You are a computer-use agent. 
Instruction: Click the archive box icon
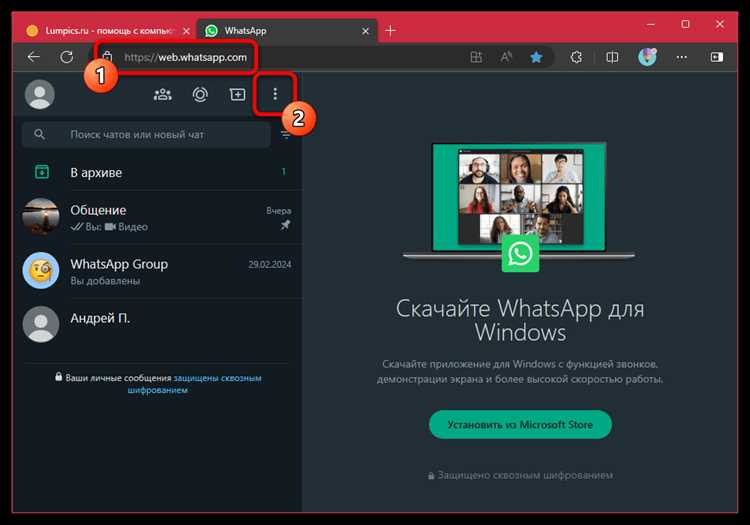point(42,171)
